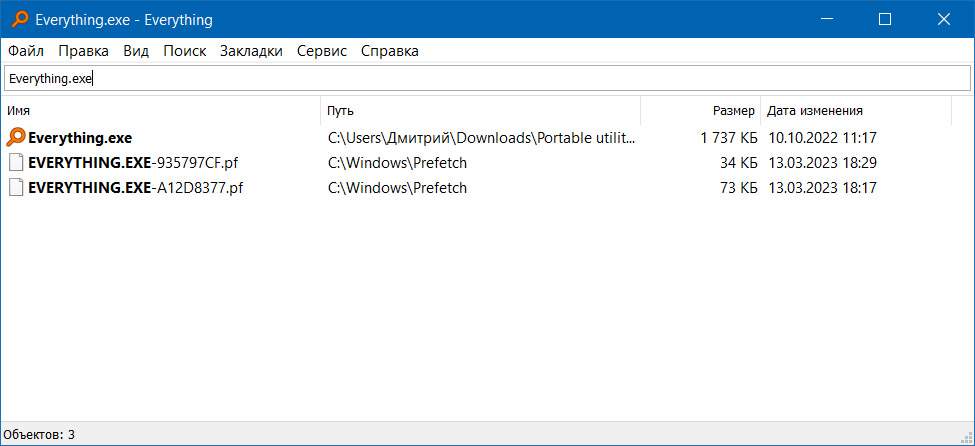
Task: Open the Закладки menu
Action: [251, 51]
